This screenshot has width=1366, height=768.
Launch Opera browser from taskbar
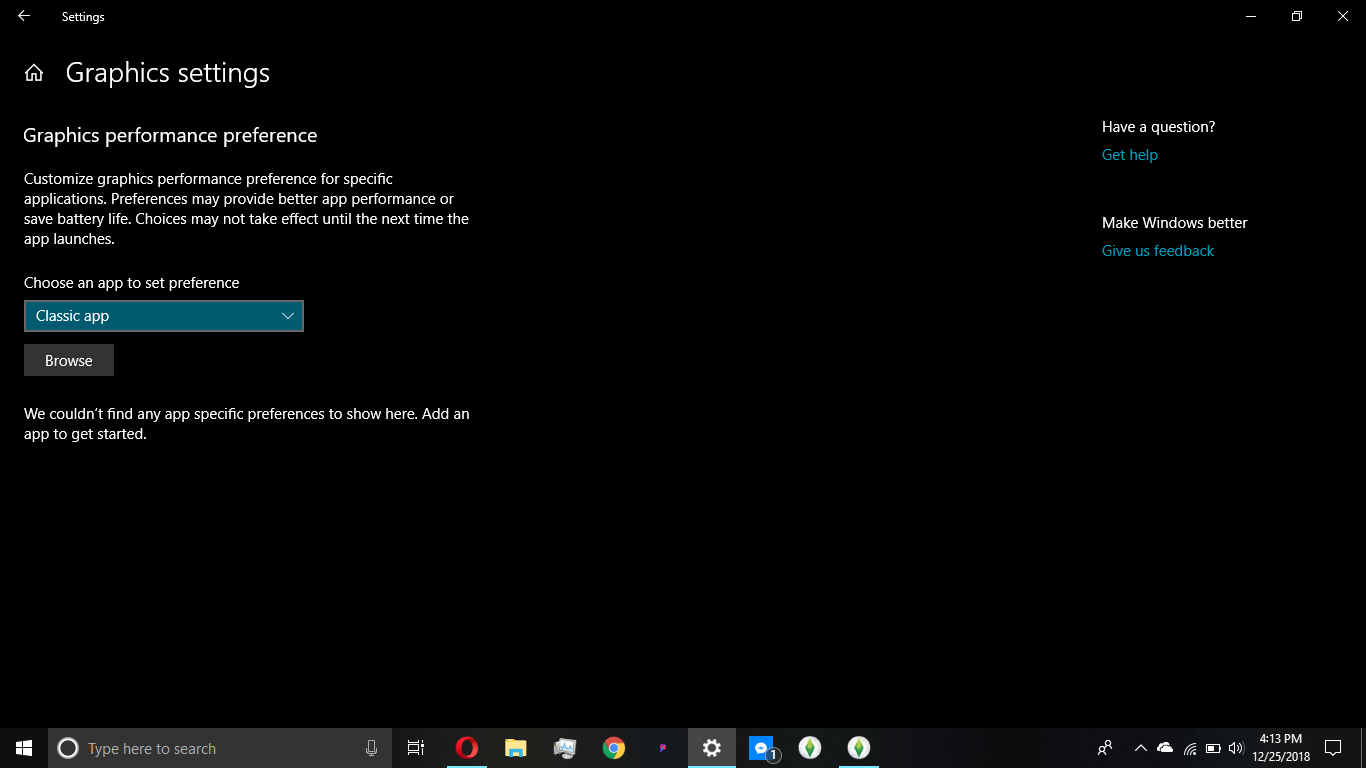pos(466,748)
